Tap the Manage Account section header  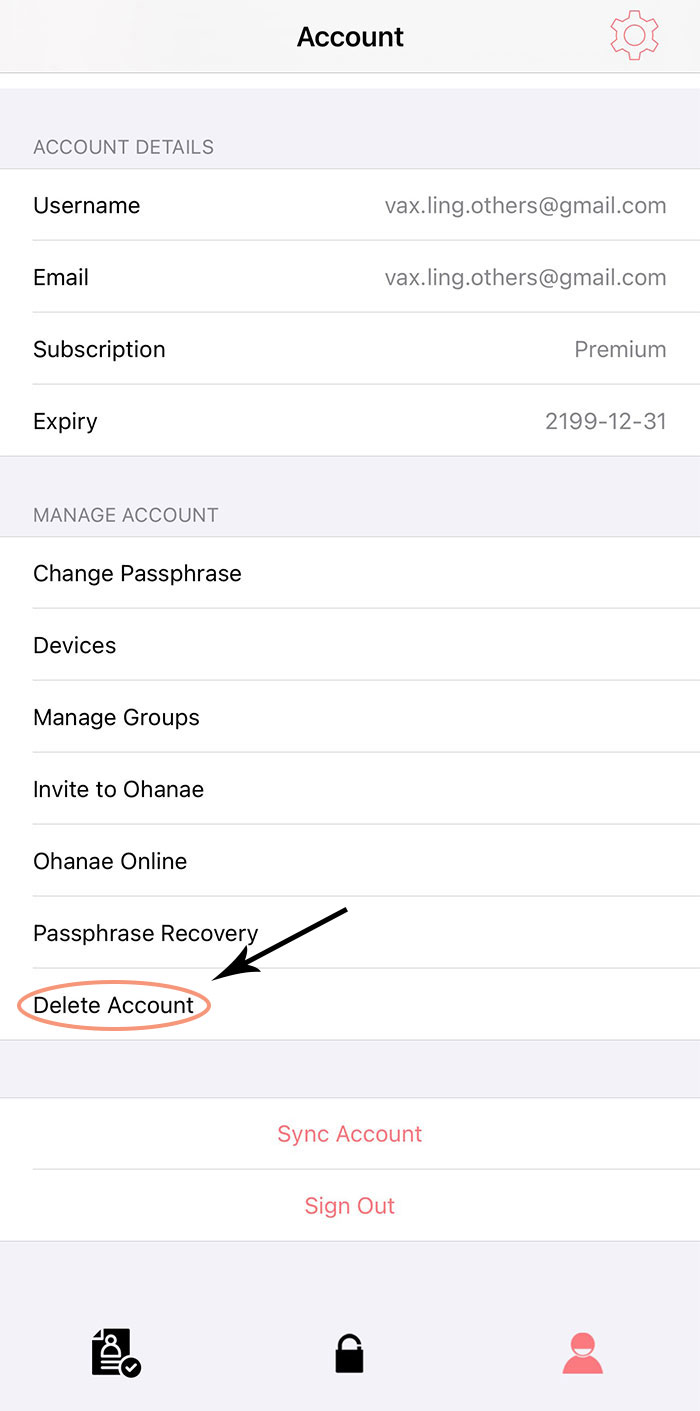[x=126, y=515]
